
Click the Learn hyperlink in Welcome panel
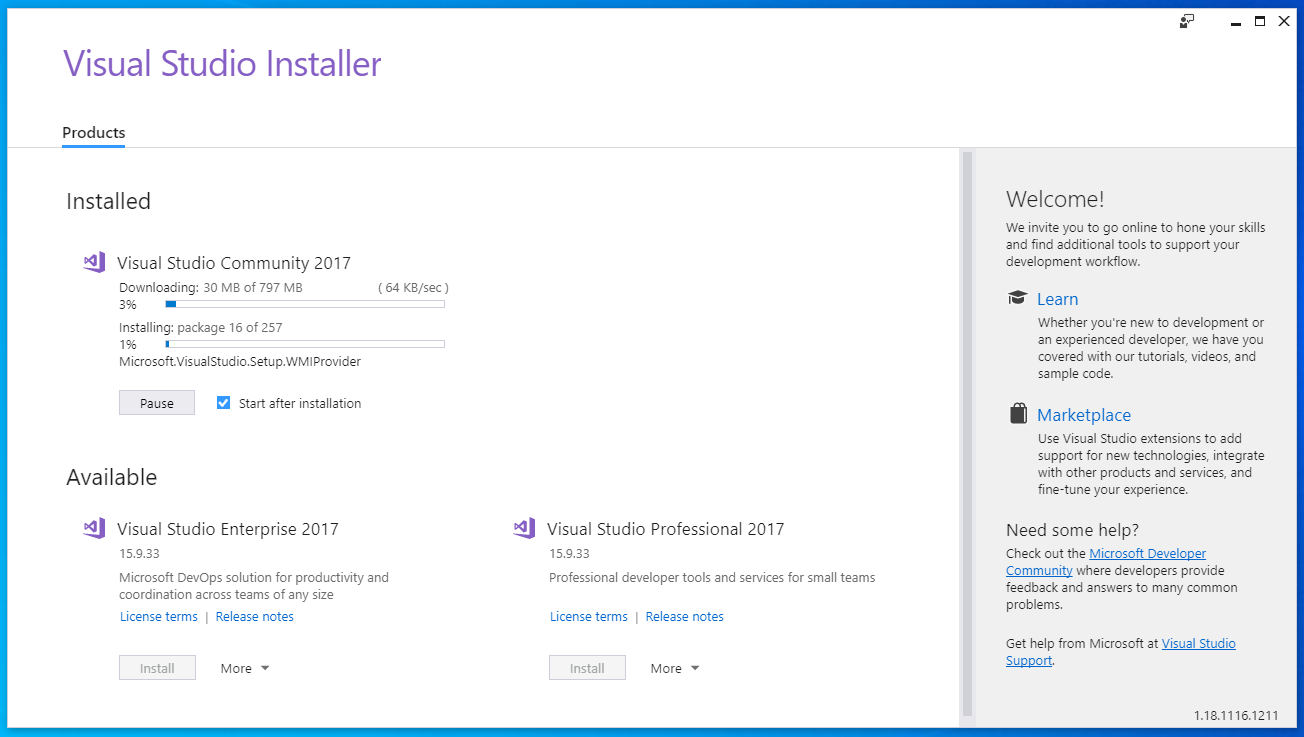click(x=1057, y=298)
